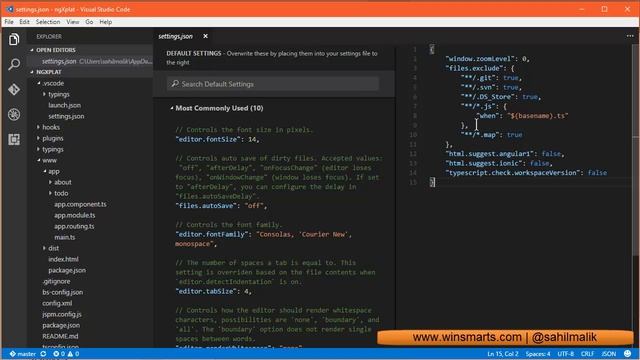The image size is (640, 360).
Task: Open the .gitignore file
Action: (x=56, y=282)
